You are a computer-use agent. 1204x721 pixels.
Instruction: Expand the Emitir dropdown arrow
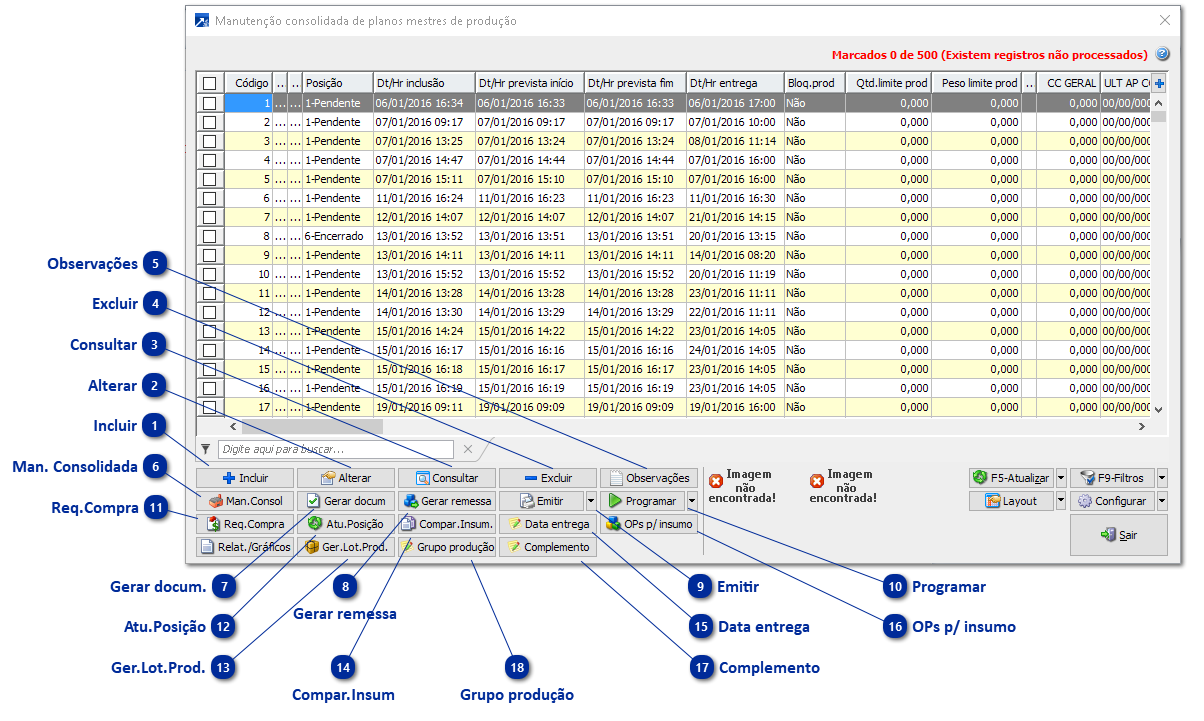(591, 501)
